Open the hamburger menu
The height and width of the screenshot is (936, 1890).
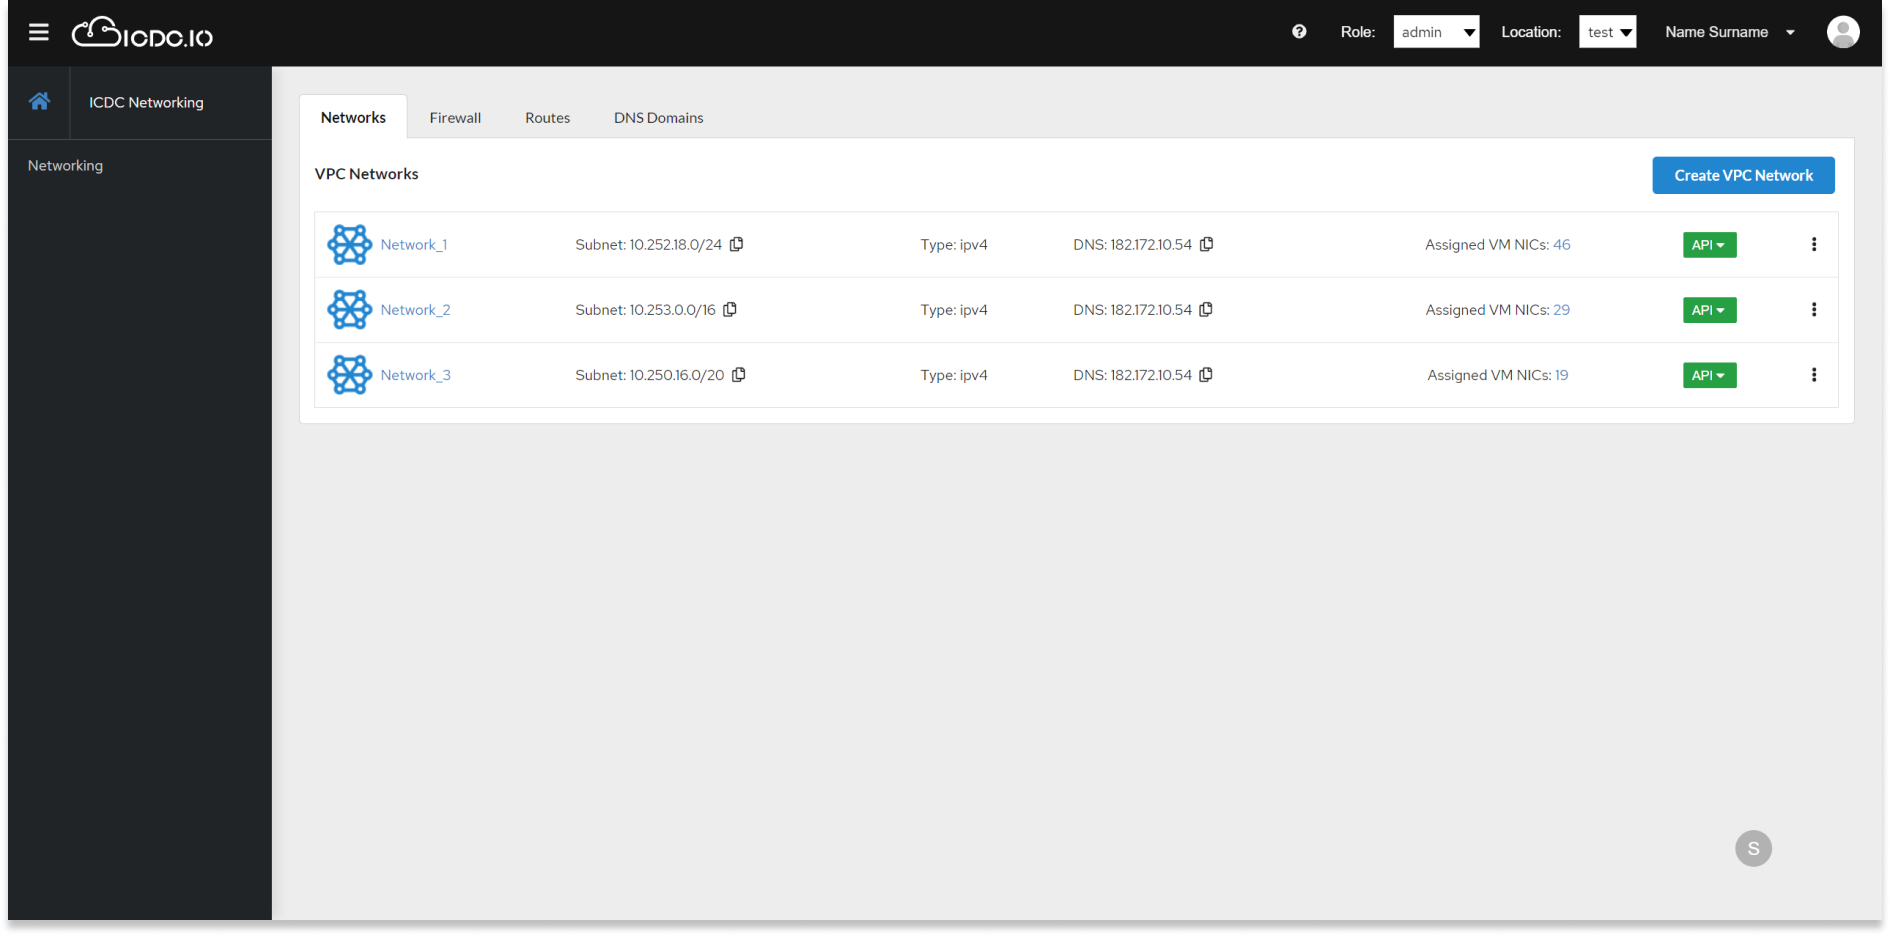(39, 32)
